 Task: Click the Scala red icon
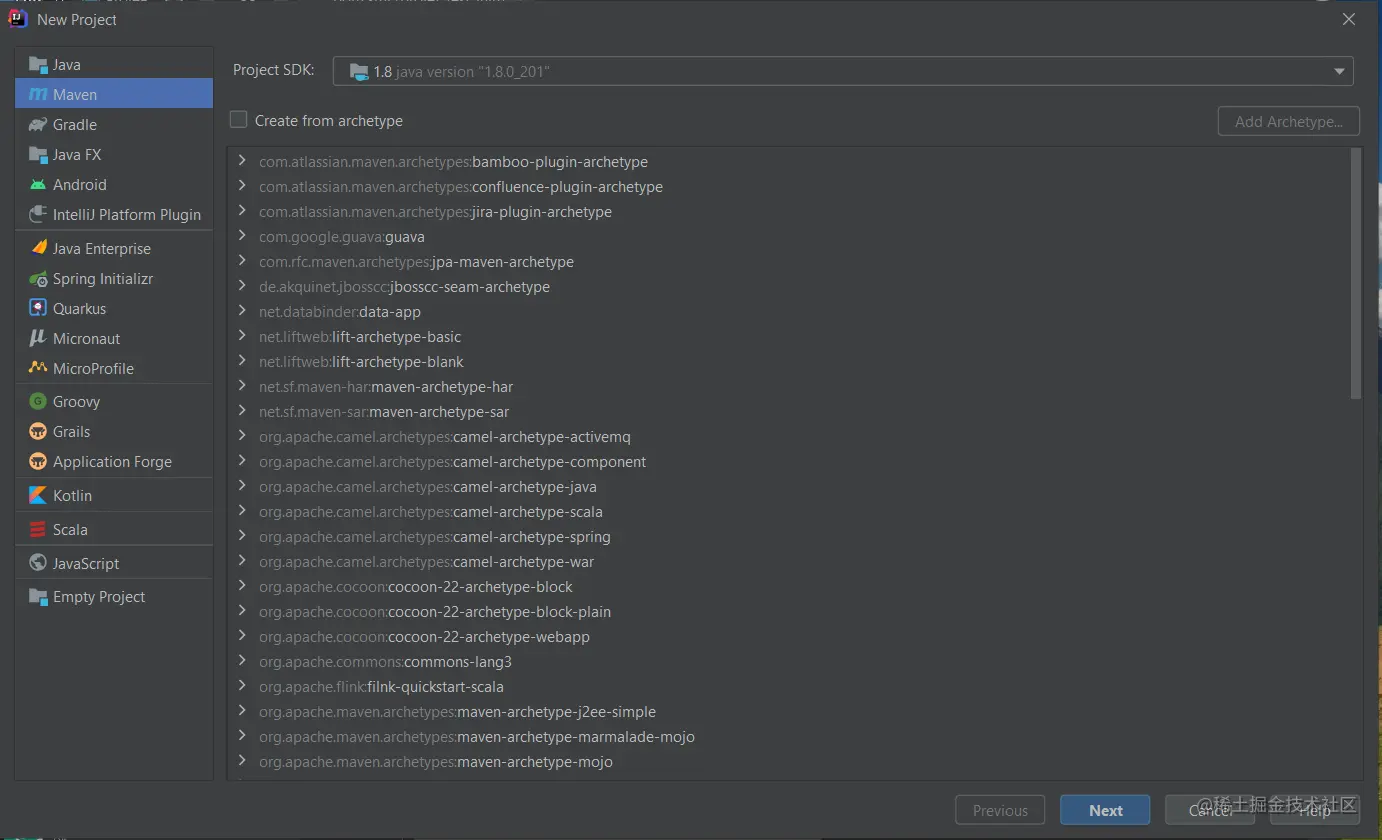pos(38,529)
